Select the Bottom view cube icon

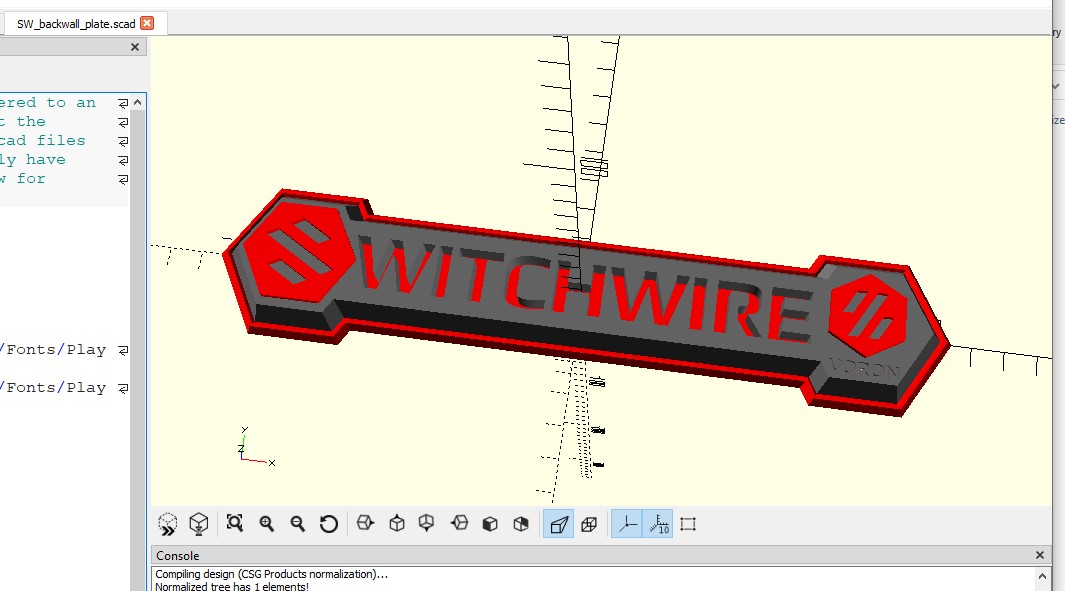click(427, 523)
